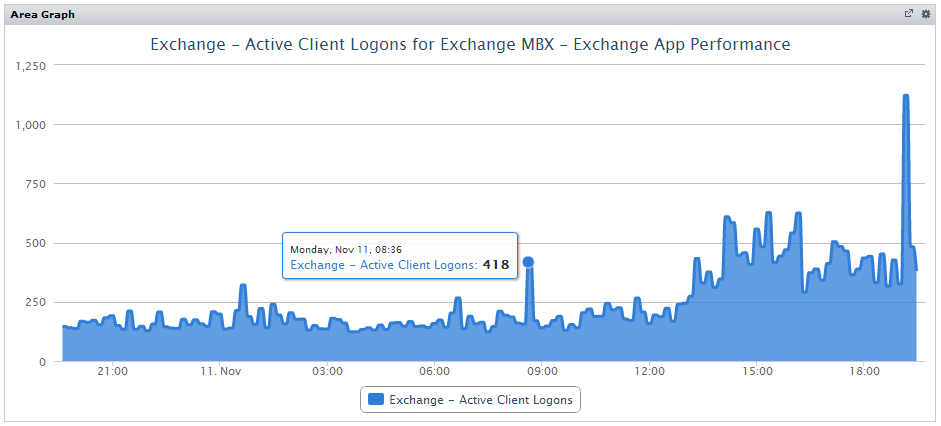
Task: Click the chart title text
Action: [470, 45]
